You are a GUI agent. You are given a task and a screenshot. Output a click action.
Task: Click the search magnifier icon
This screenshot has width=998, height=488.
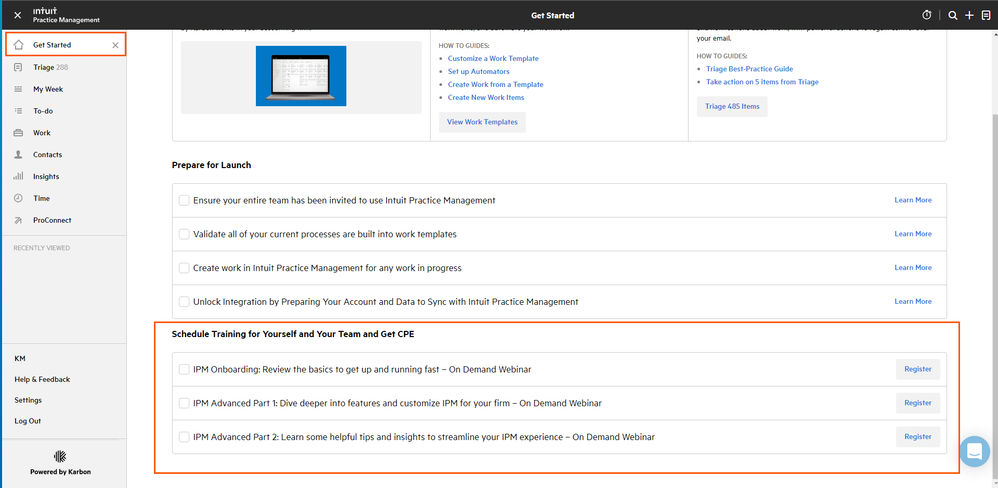point(953,16)
